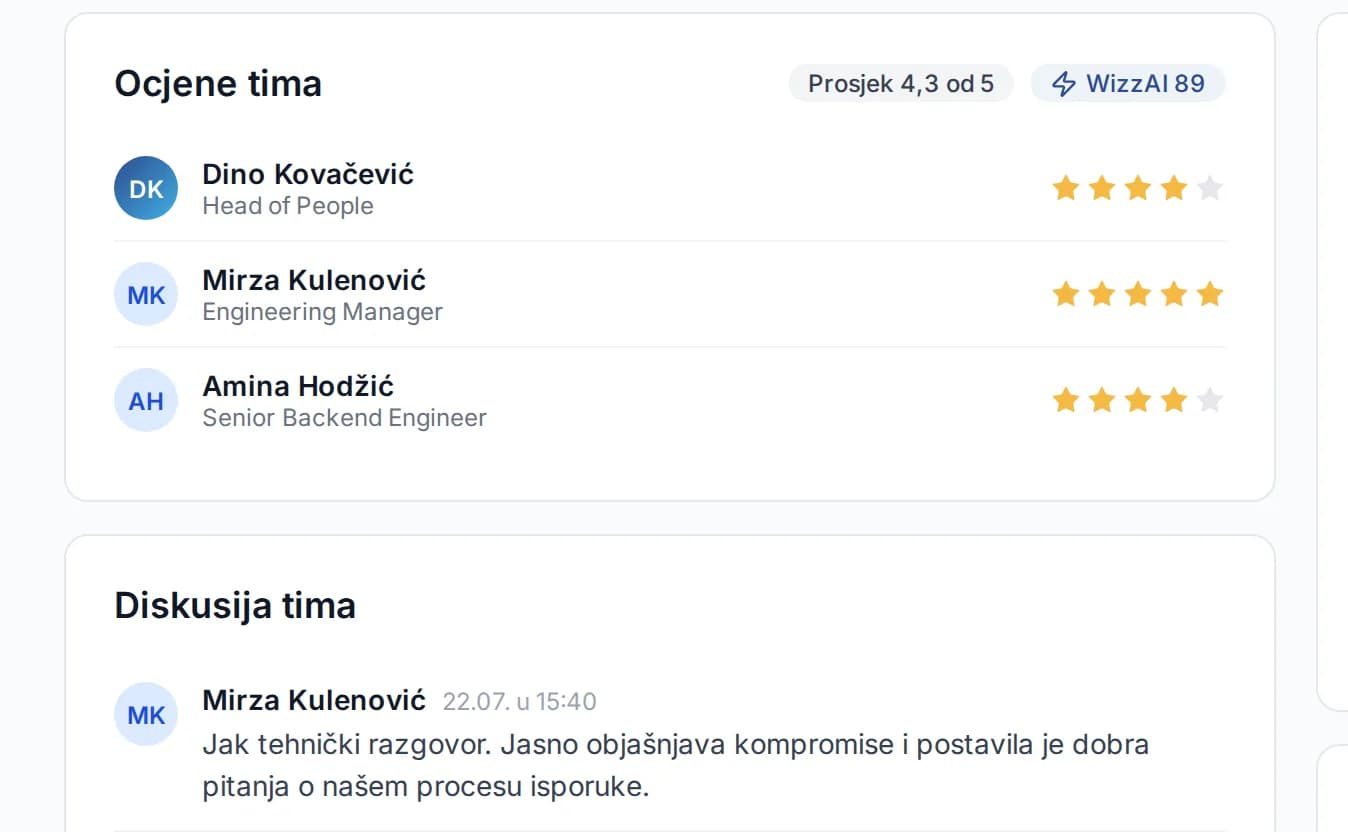Viewport: 1348px width, 832px height.
Task: Select first star in Mirza Kulenović's rating
Action: (x=1066, y=294)
